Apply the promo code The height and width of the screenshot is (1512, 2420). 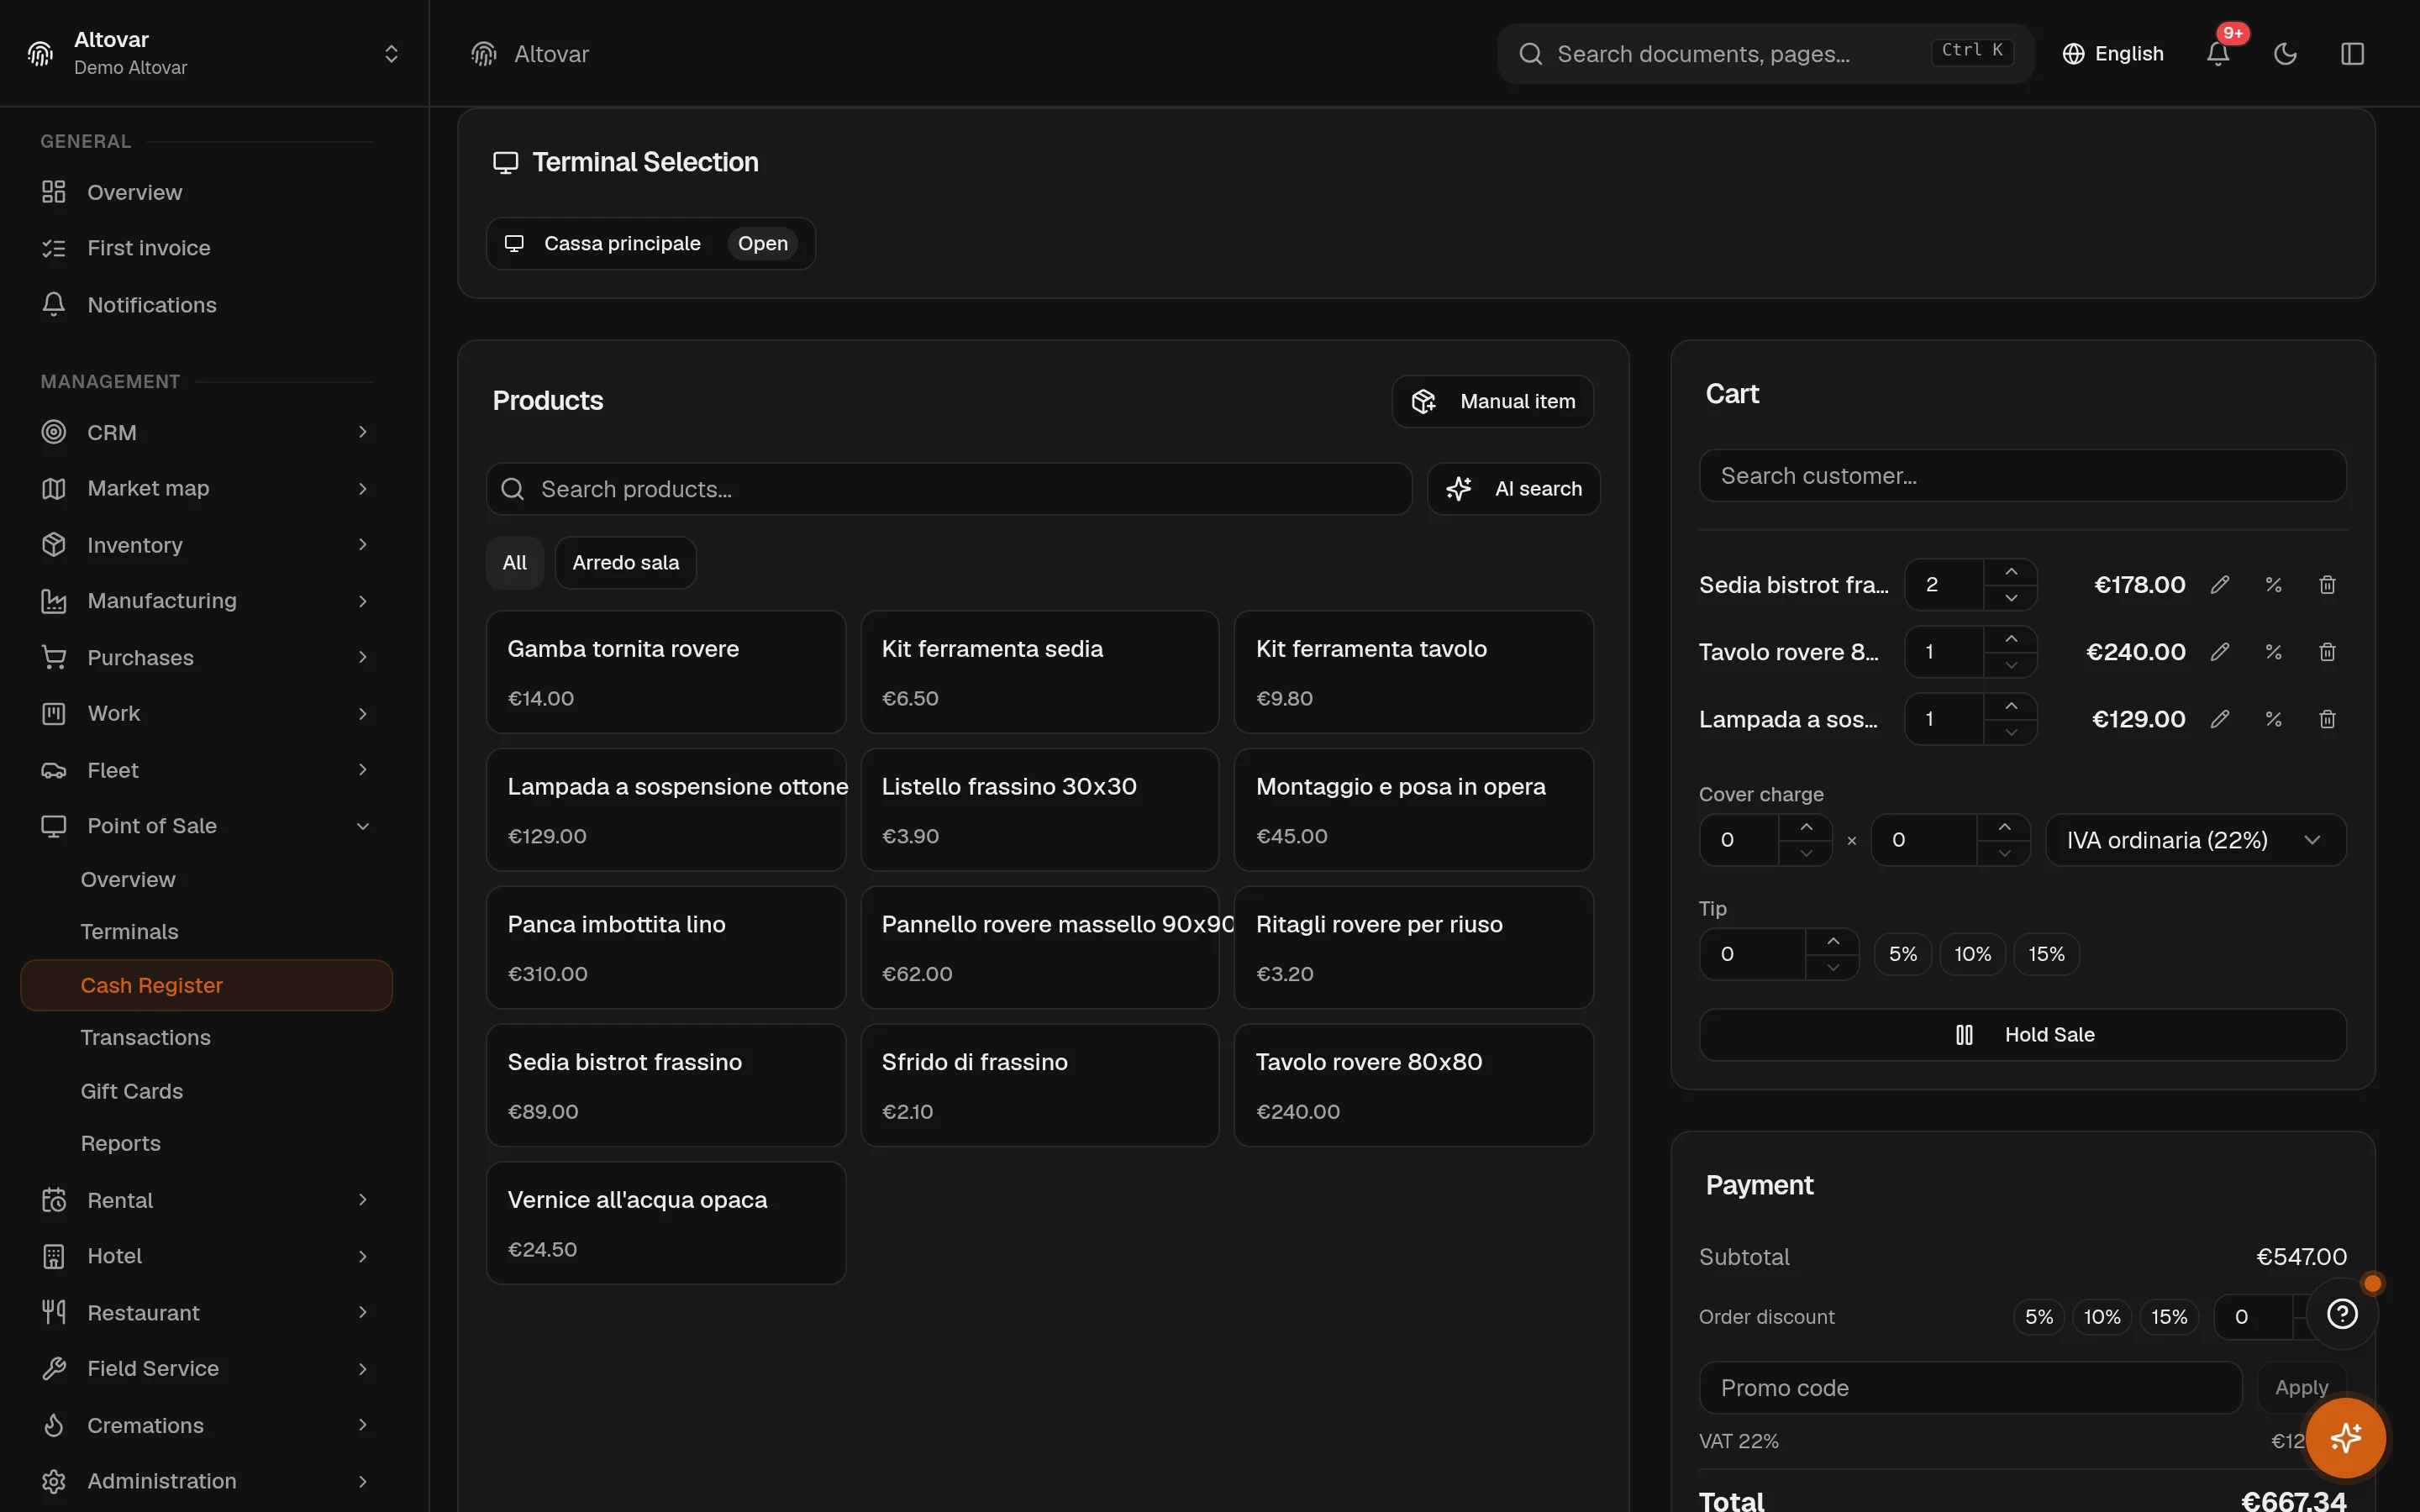(x=2301, y=1388)
